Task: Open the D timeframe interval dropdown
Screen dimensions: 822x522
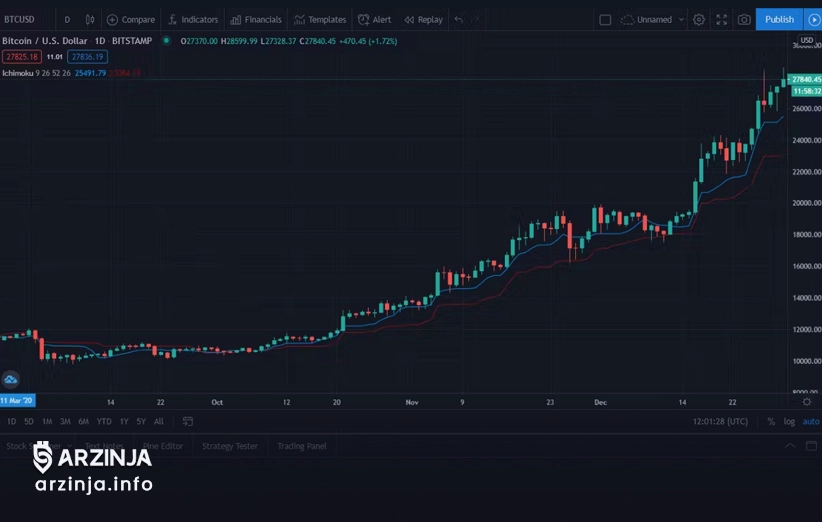Action: coord(67,19)
